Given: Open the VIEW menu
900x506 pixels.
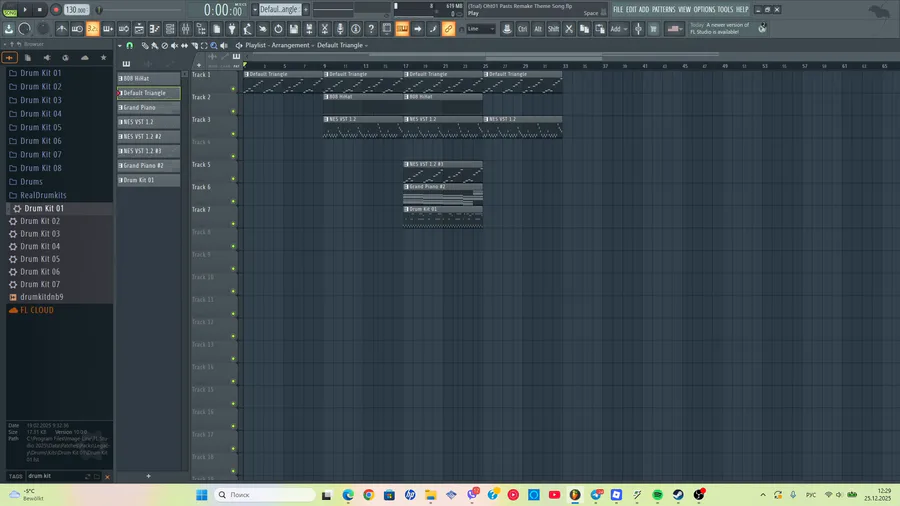Looking at the screenshot, I should point(684,10).
